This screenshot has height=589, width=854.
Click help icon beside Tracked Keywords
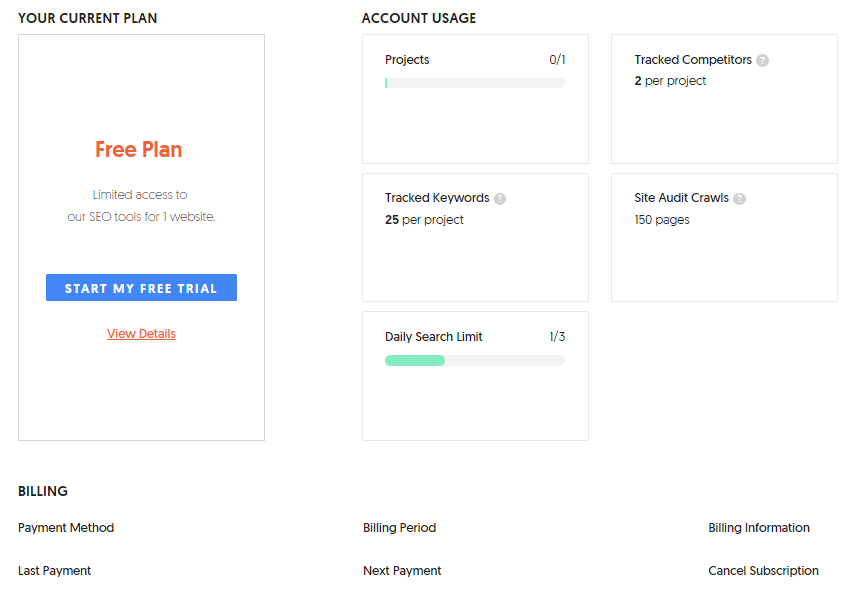(500, 199)
